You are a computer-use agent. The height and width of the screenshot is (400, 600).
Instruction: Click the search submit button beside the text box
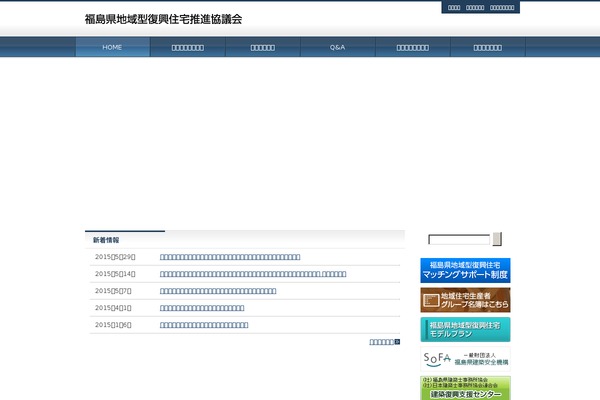[x=497, y=239]
